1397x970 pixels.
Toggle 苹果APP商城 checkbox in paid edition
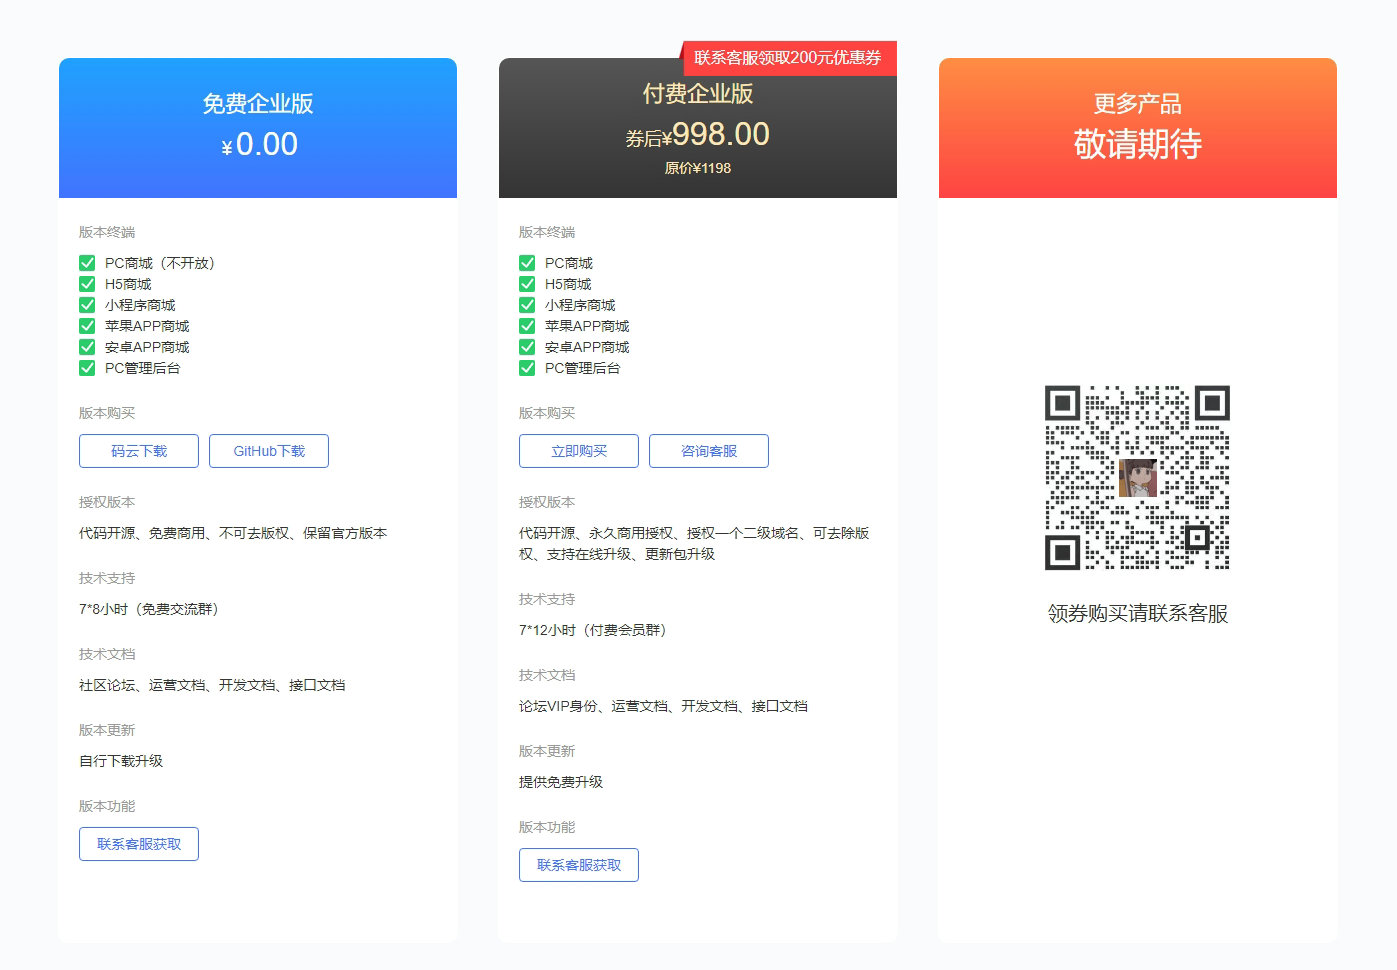tap(527, 326)
